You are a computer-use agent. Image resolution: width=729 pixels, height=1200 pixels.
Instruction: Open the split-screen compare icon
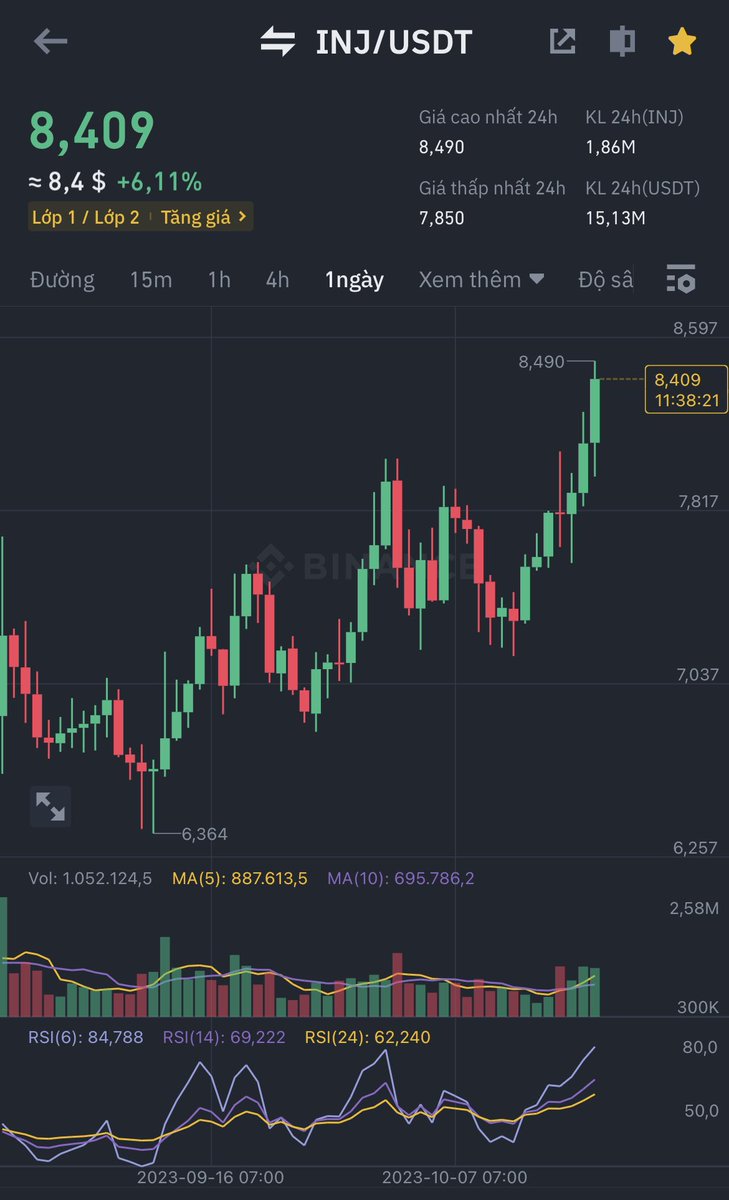(622, 41)
